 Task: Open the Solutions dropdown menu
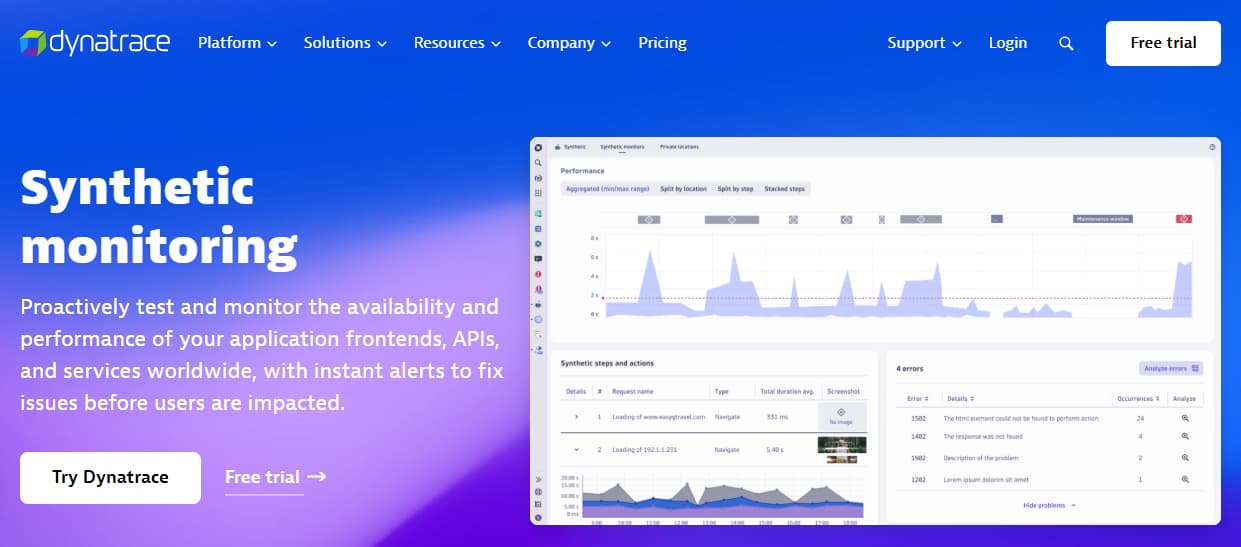point(344,43)
